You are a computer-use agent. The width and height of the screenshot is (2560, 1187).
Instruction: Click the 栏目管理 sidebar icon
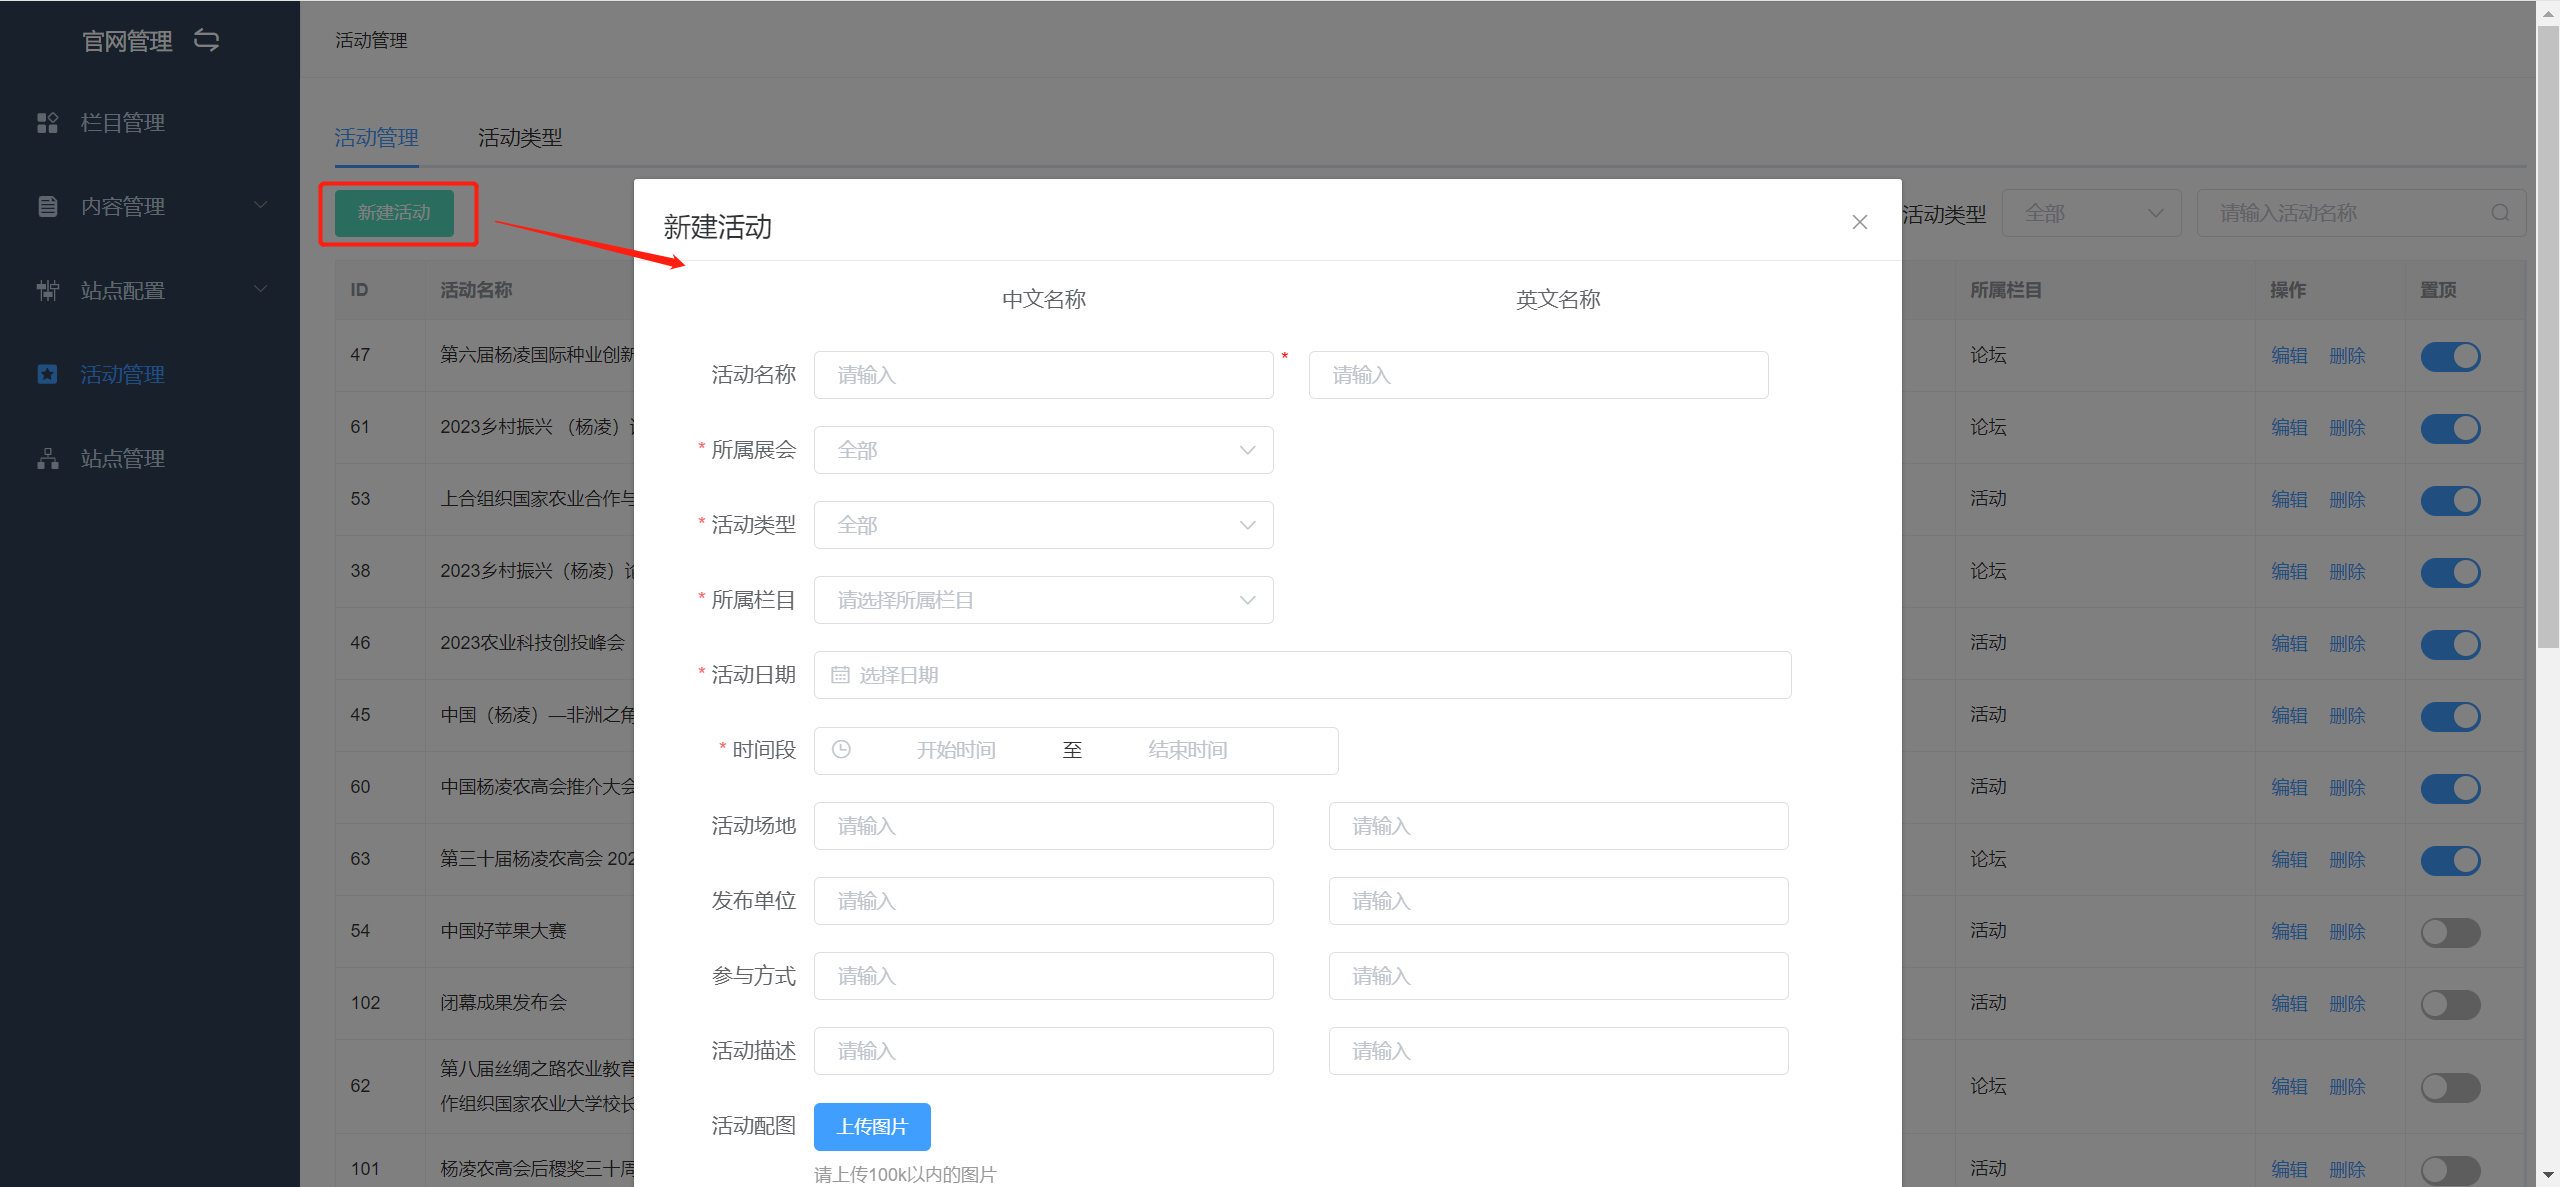47,123
